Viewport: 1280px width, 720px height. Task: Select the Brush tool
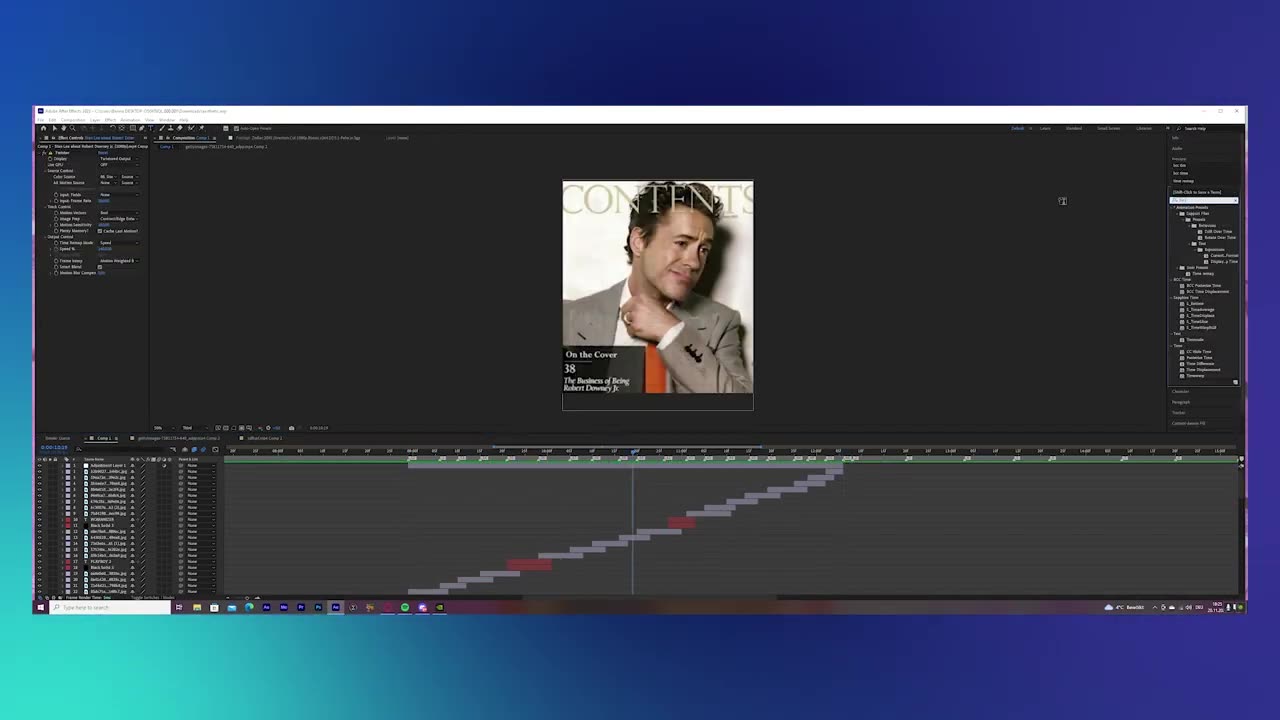(161, 128)
